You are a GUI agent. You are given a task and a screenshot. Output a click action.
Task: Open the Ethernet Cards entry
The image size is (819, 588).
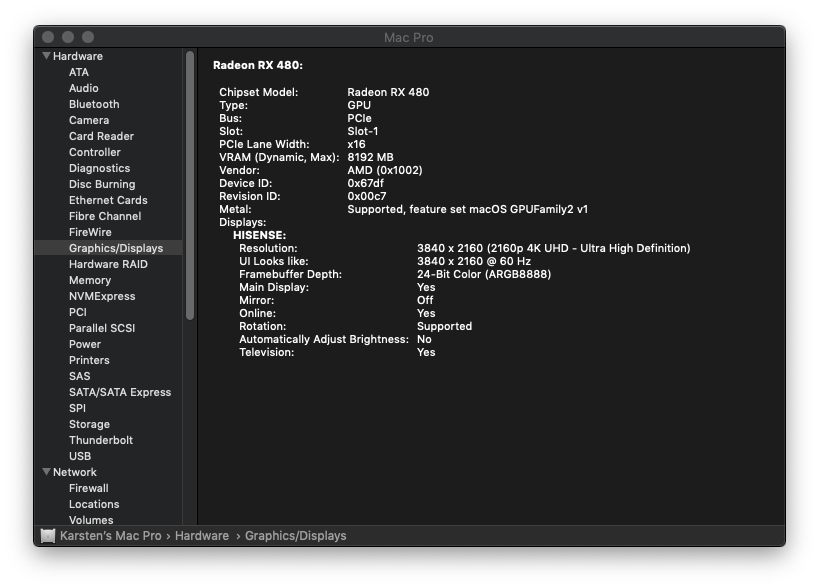coord(108,201)
